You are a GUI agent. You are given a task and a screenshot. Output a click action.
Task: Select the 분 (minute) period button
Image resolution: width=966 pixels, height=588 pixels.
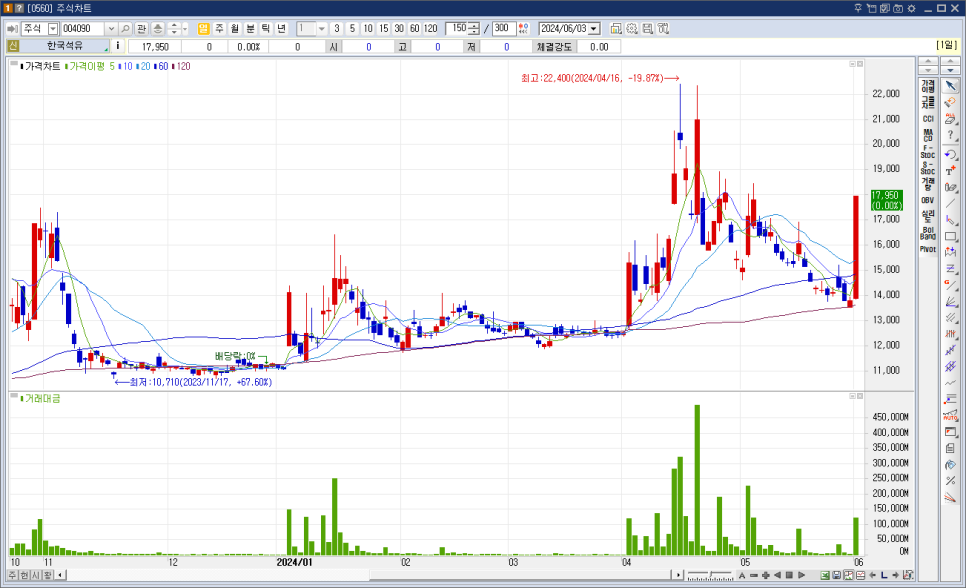[x=250, y=28]
